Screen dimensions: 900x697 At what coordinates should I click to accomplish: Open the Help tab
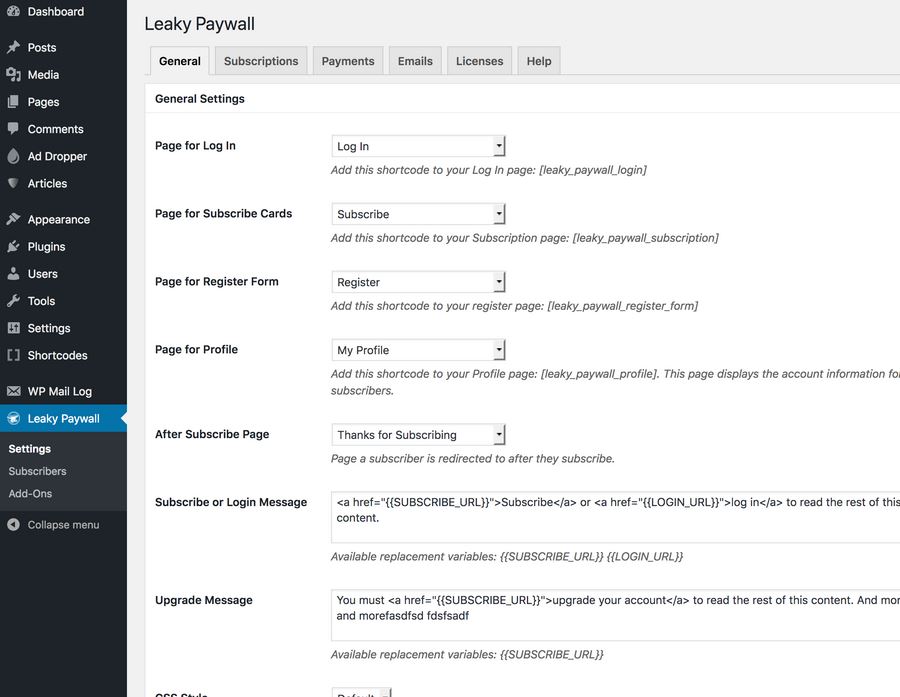[539, 61]
